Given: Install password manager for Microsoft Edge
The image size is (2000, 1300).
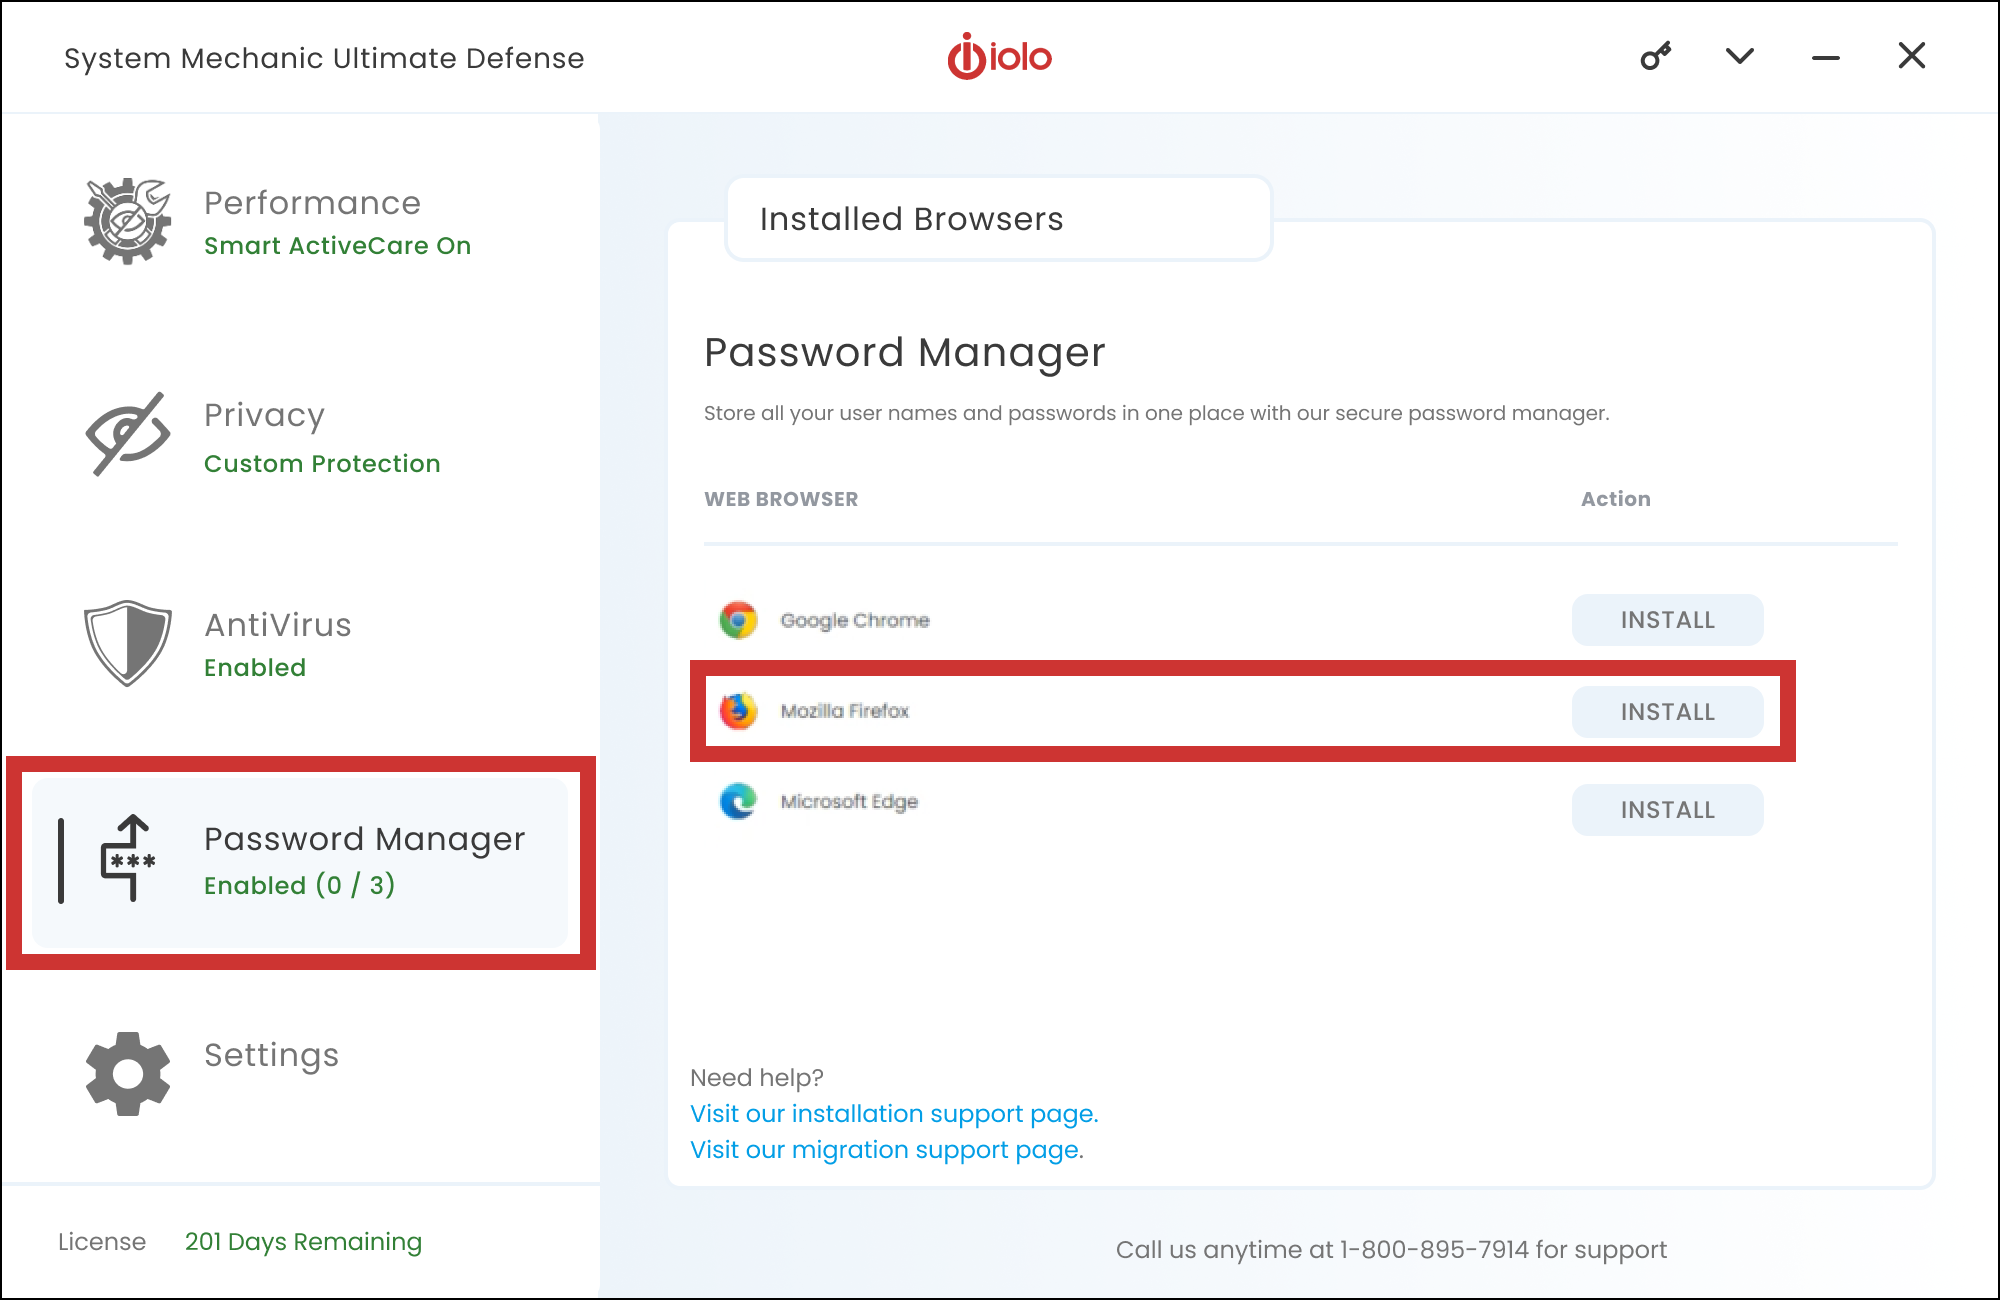Looking at the screenshot, I should [x=1667, y=810].
